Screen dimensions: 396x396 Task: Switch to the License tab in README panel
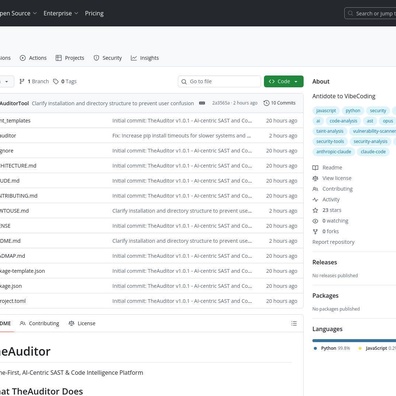82,323
